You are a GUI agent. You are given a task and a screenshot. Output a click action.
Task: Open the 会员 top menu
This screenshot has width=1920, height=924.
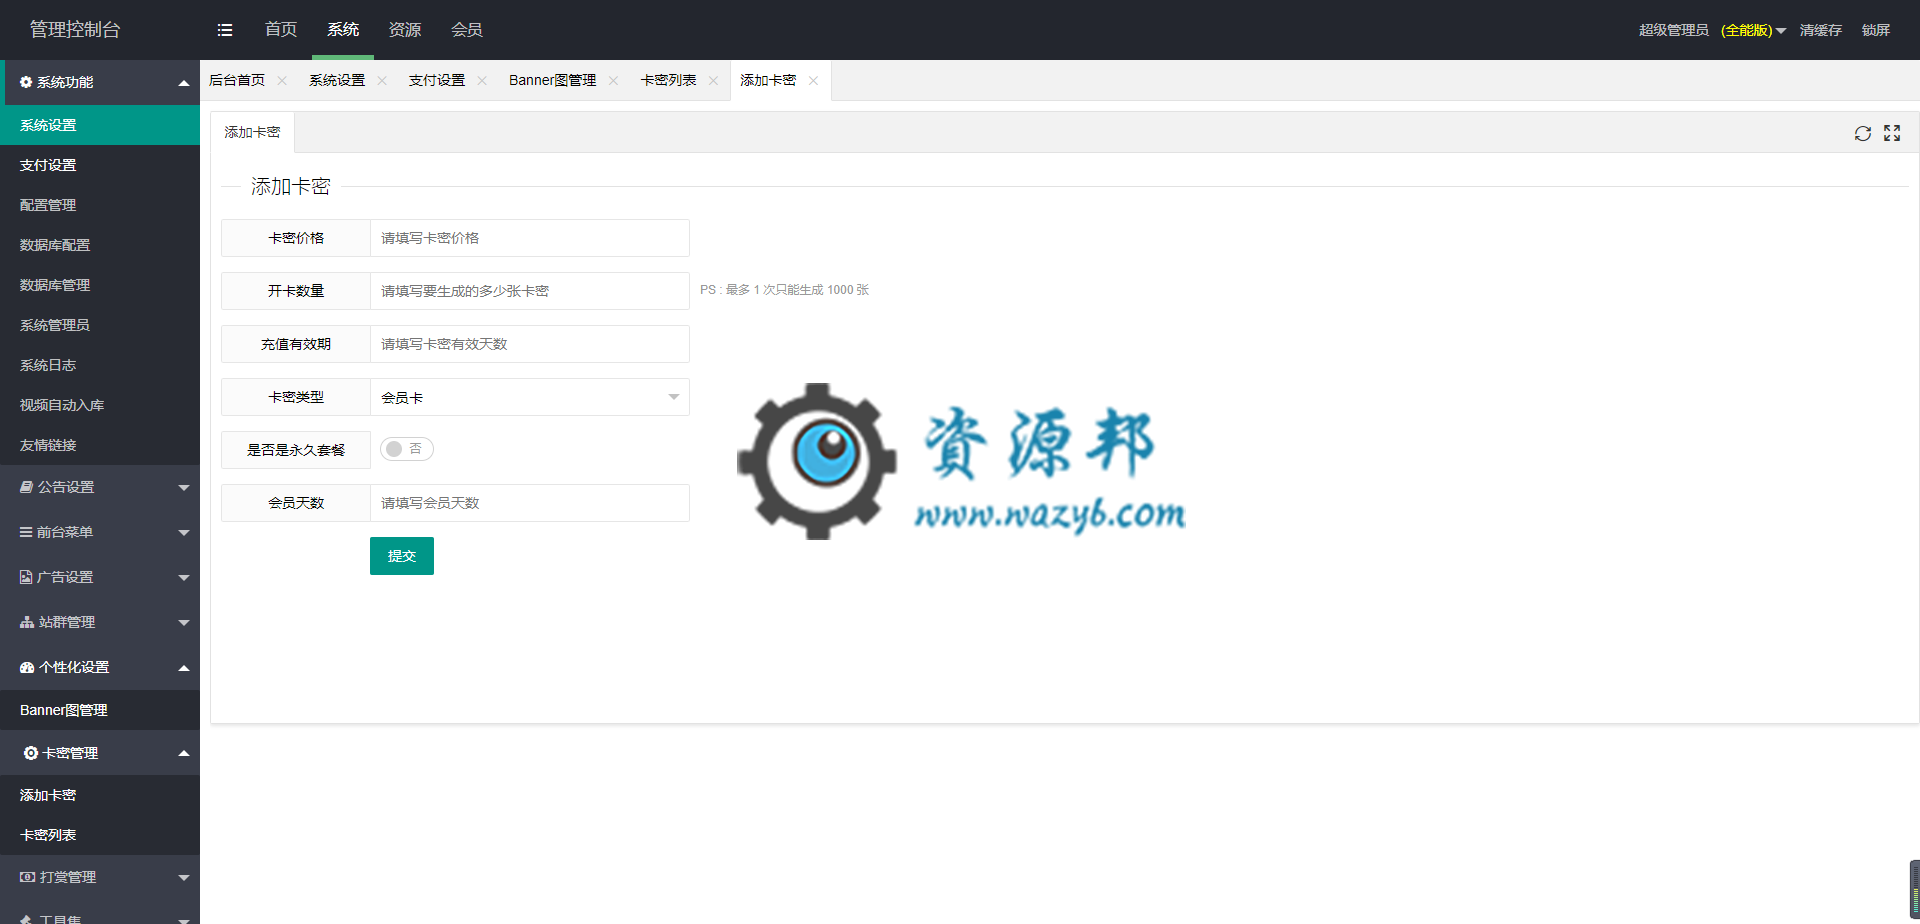pos(467,30)
